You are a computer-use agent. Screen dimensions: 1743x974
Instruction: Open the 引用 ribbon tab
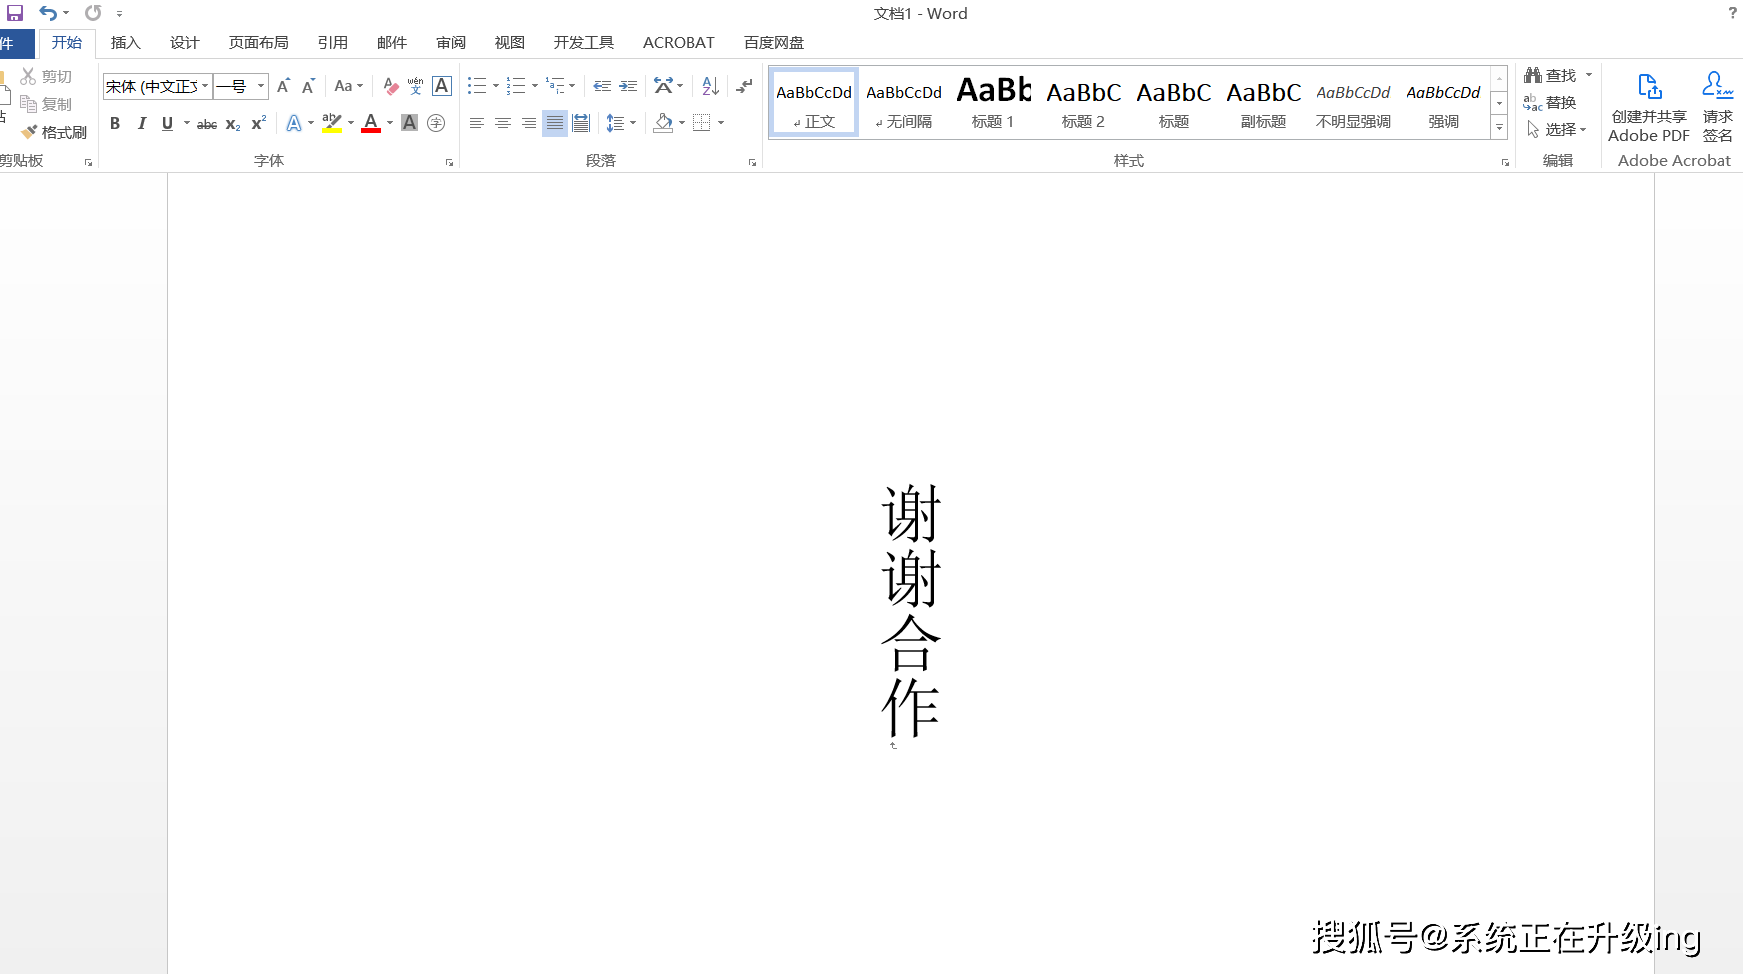tap(332, 43)
